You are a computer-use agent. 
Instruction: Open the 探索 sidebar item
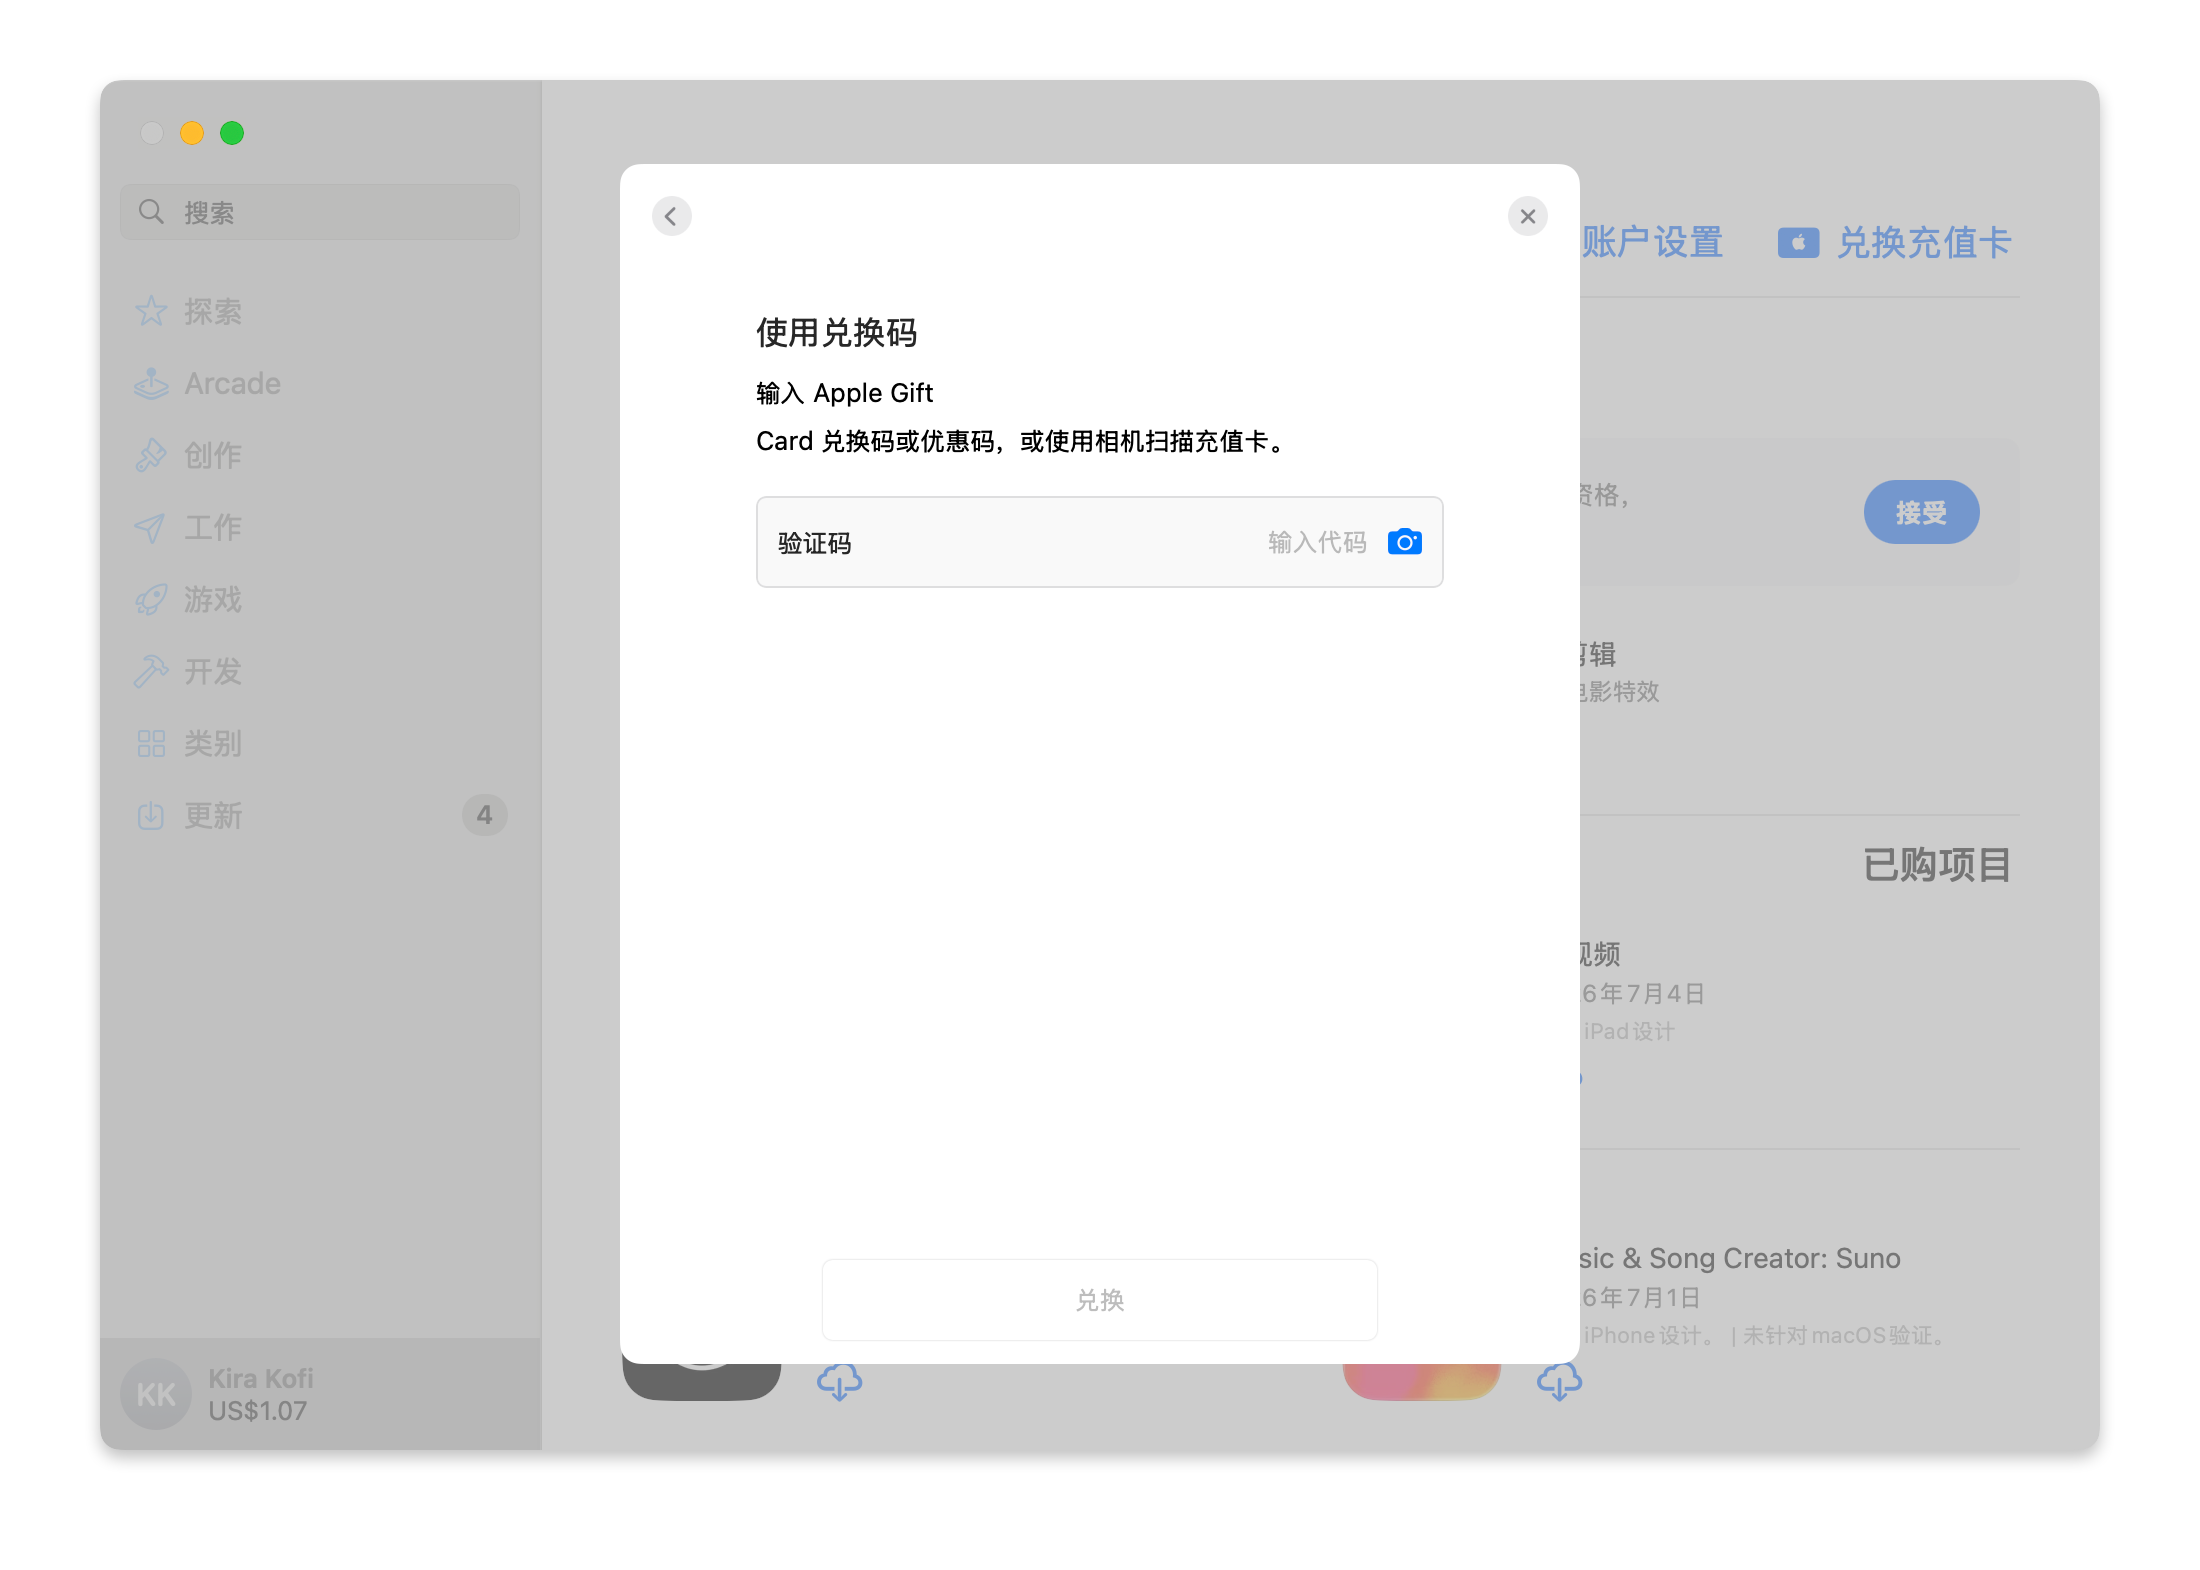point(320,312)
